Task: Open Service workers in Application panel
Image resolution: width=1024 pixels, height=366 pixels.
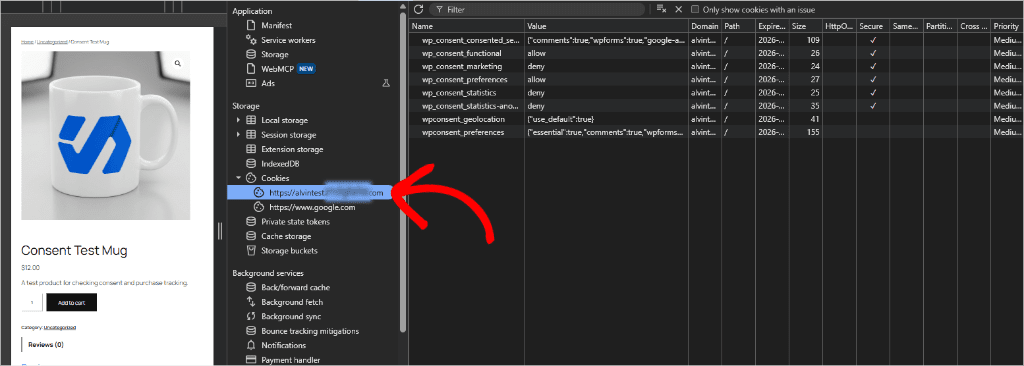Action: tap(288, 40)
